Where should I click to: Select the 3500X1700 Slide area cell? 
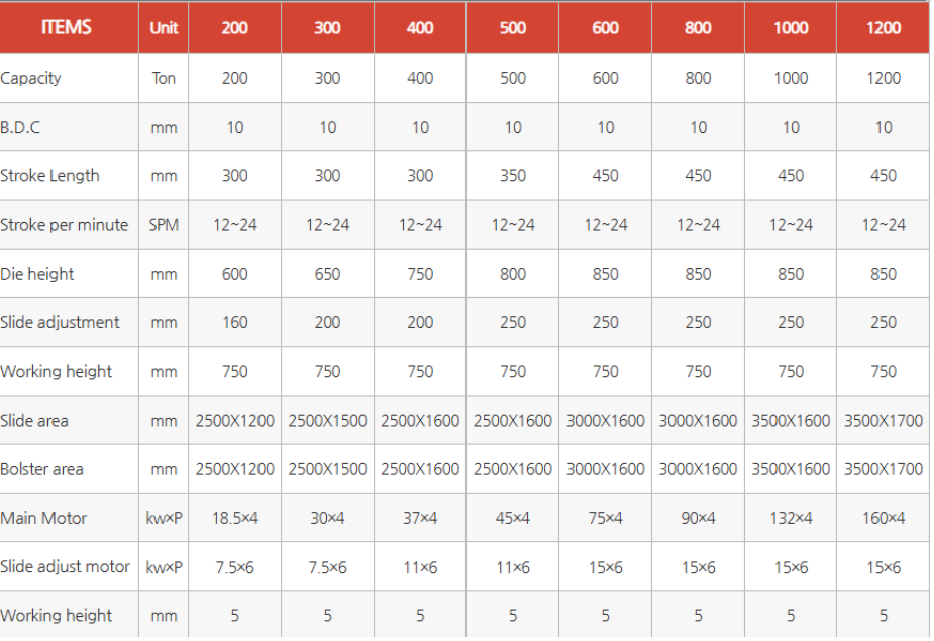(884, 421)
